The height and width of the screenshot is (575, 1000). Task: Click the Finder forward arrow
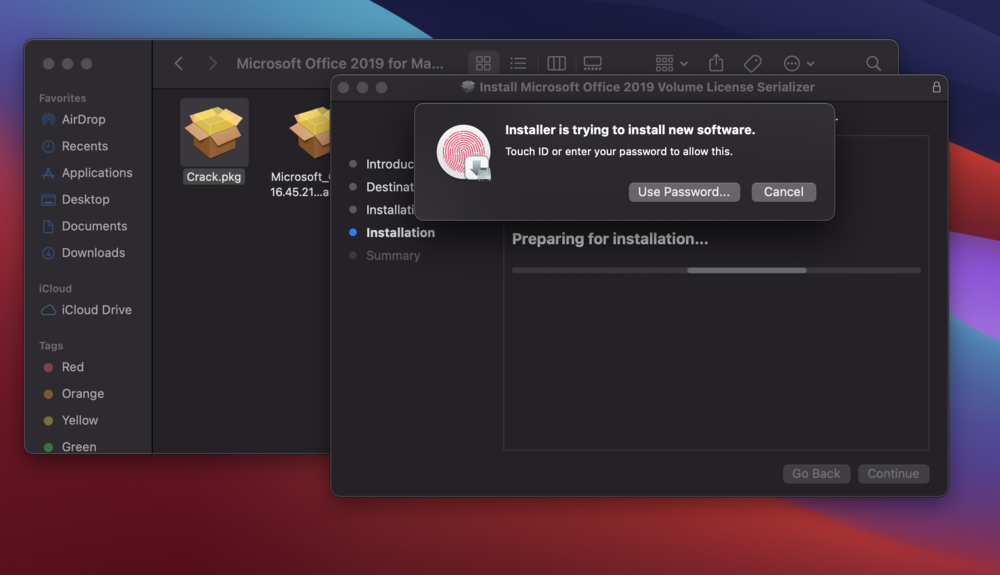212,63
